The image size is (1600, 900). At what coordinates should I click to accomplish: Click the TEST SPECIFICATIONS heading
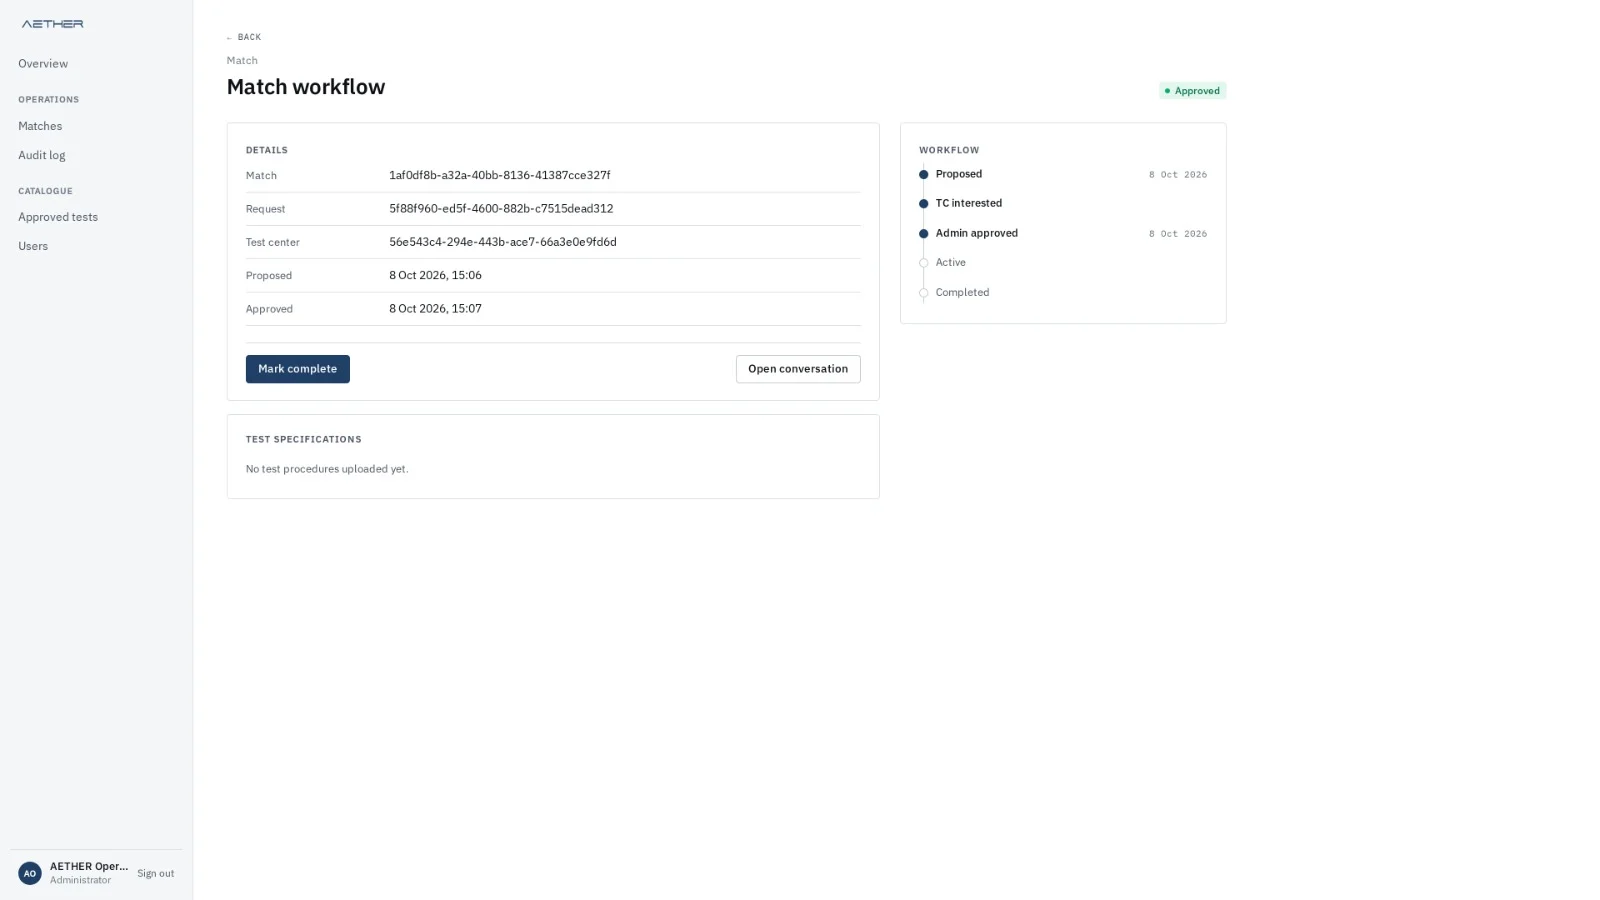click(304, 439)
